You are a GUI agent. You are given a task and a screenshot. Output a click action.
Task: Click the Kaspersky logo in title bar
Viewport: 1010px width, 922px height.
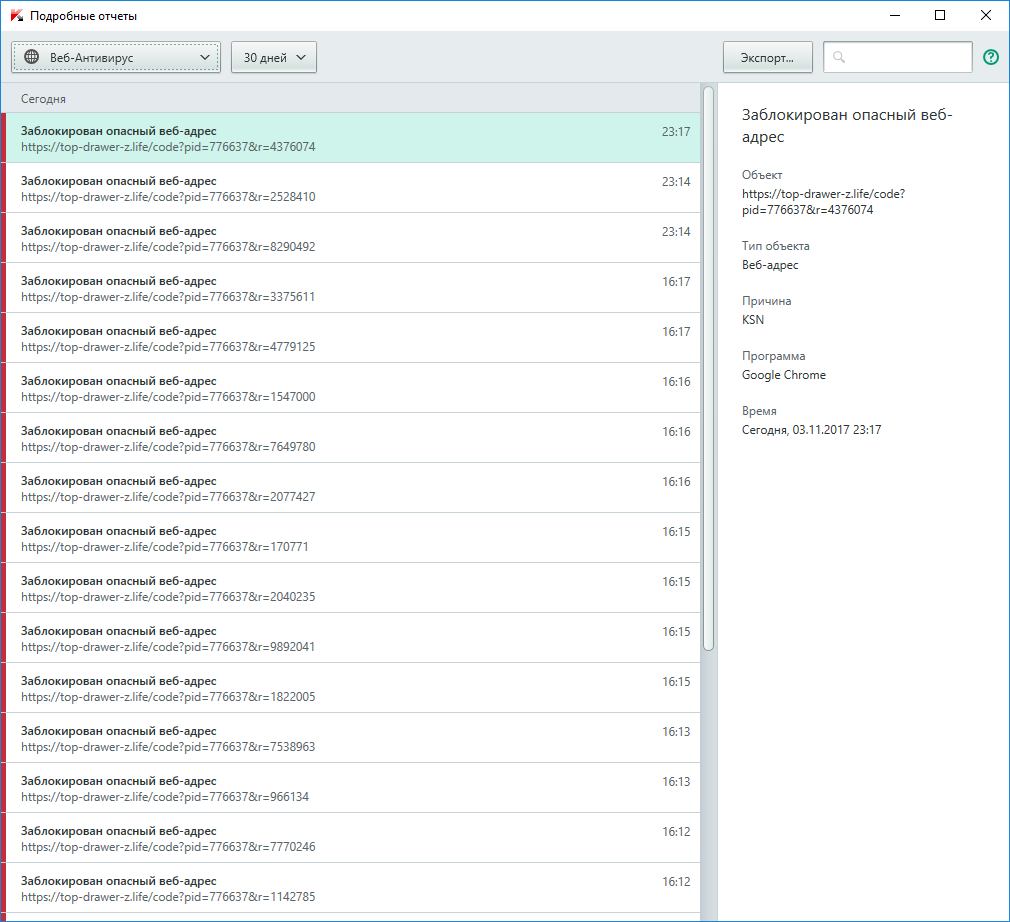pos(16,16)
